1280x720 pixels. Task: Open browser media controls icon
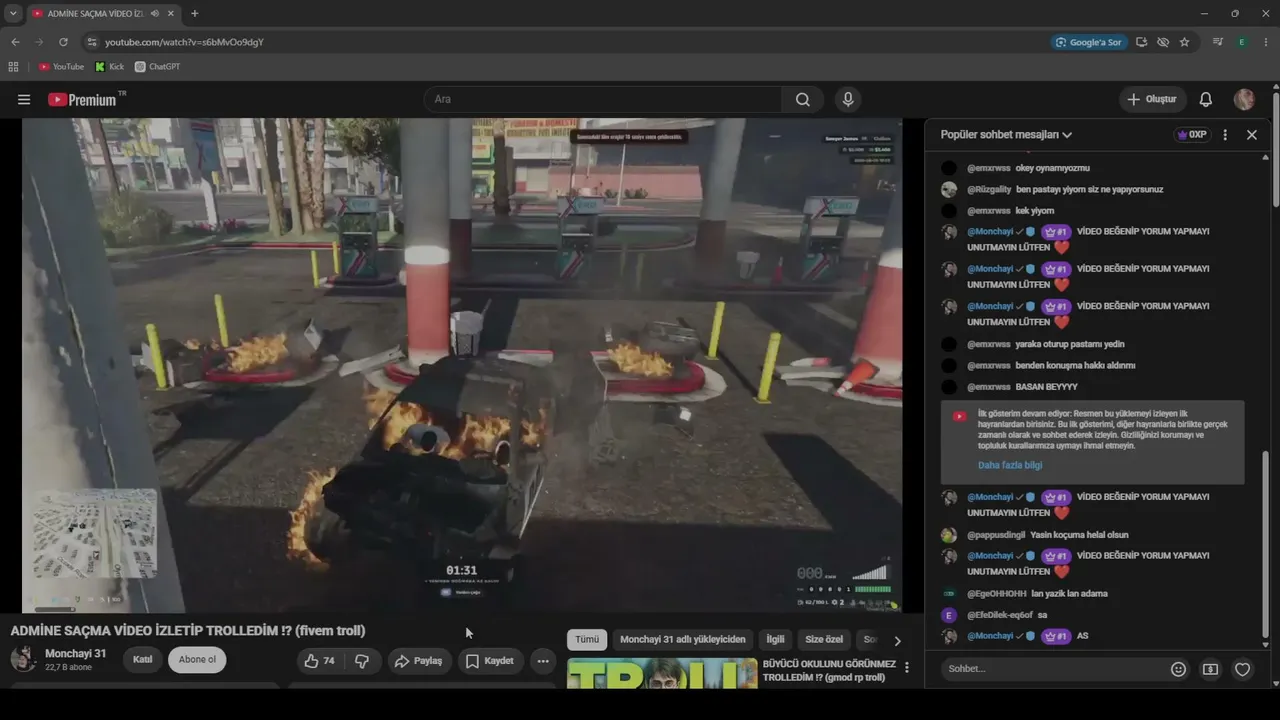1217,42
